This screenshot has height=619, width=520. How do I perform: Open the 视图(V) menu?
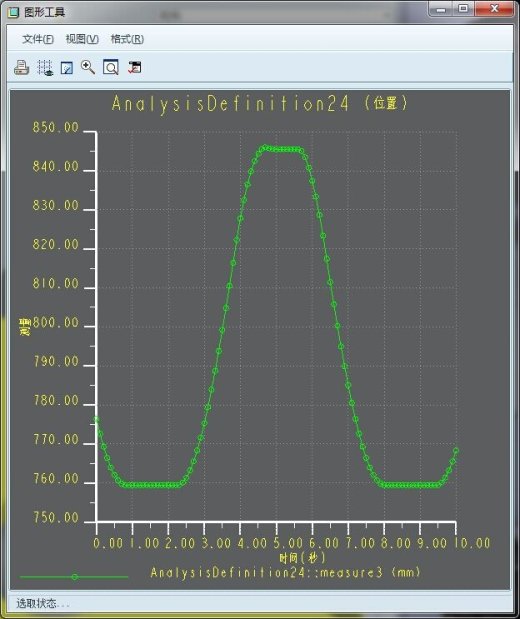pyautogui.click(x=82, y=39)
